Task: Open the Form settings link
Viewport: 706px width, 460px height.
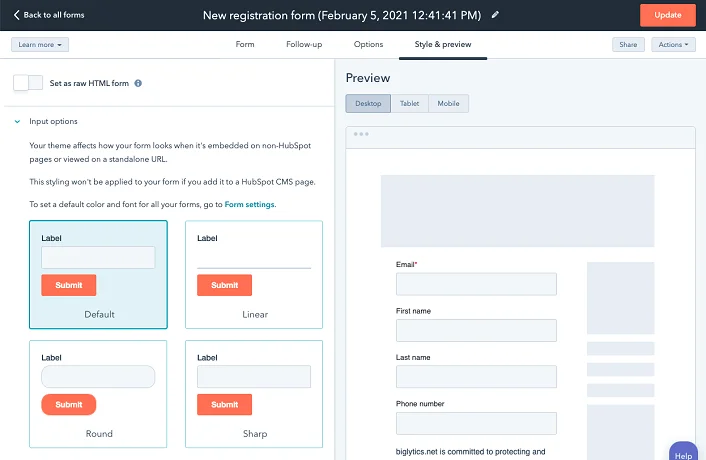Action: pyautogui.click(x=249, y=204)
